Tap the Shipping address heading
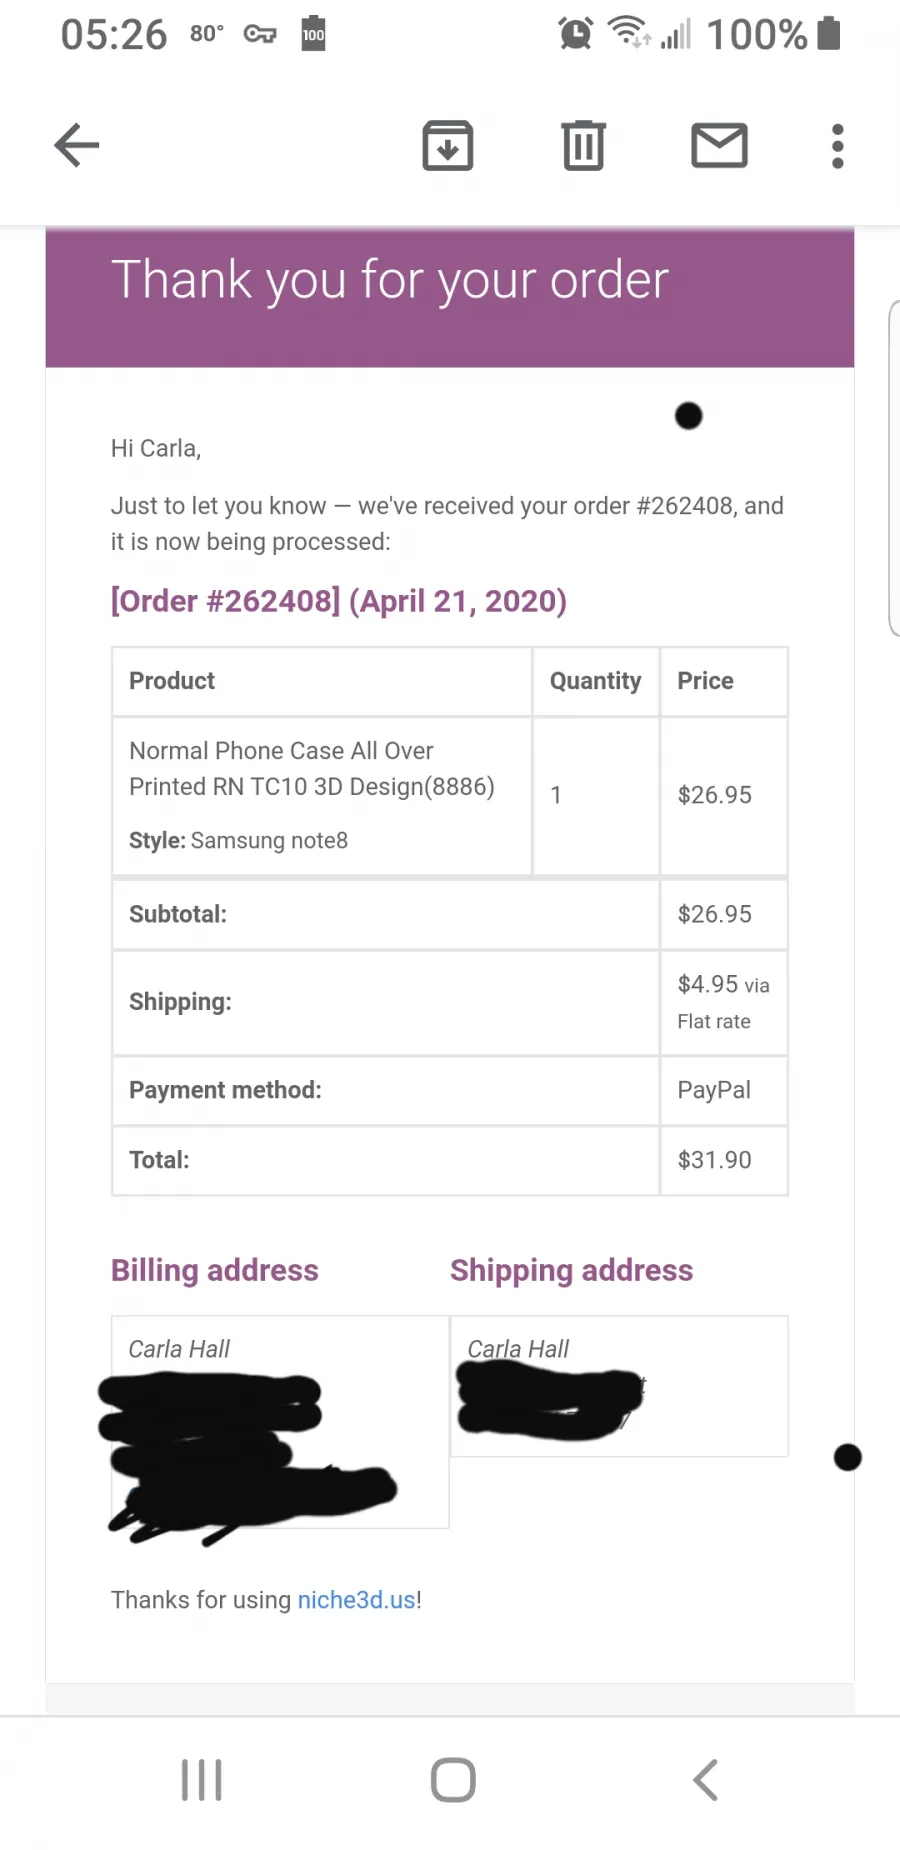This screenshot has height=1850, width=900. tap(571, 1270)
